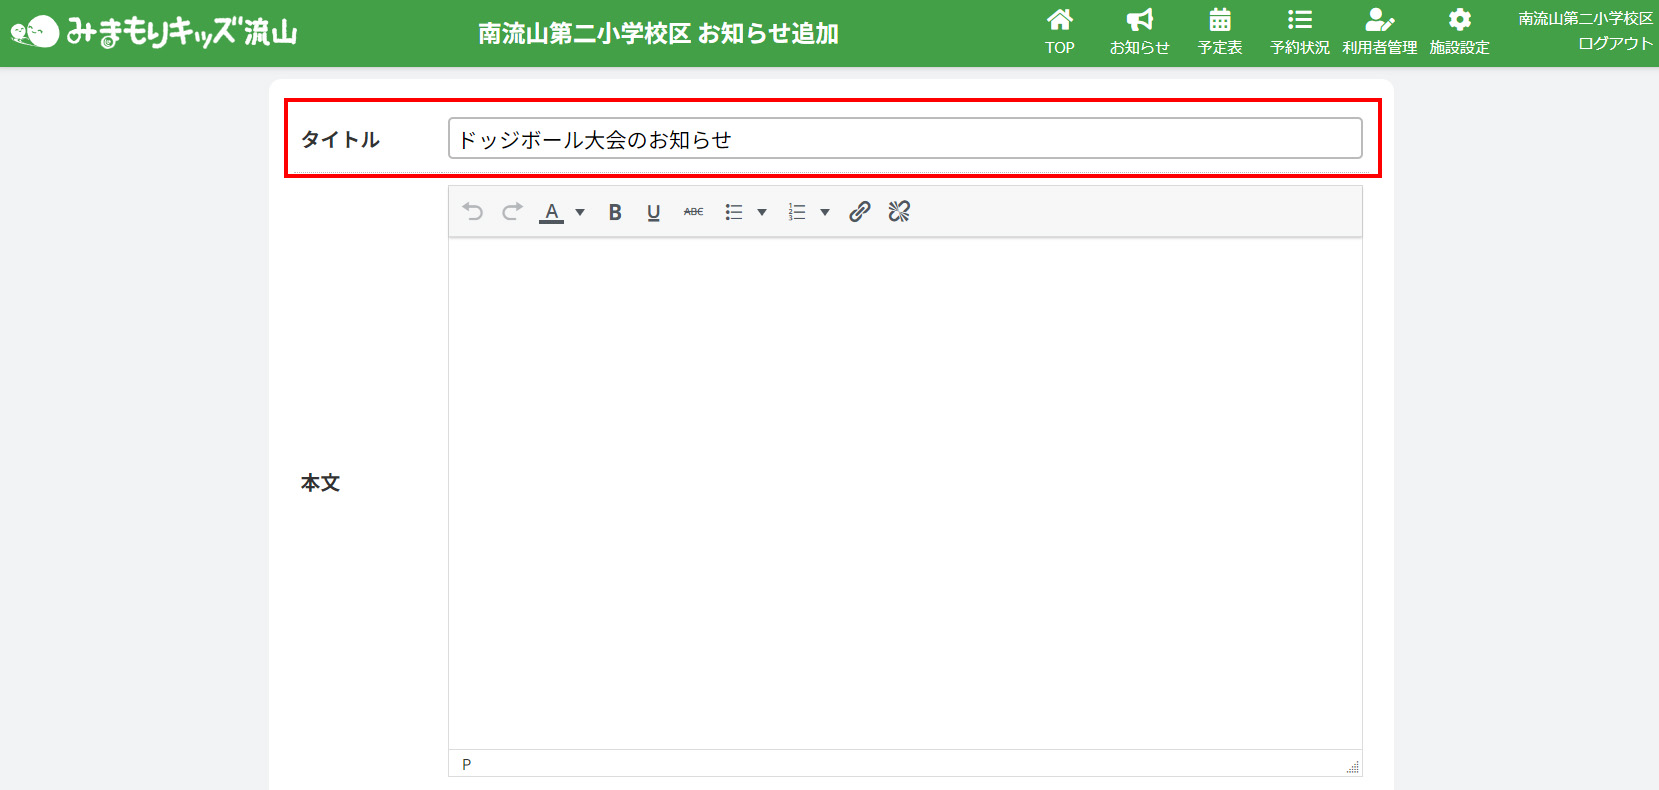The height and width of the screenshot is (790, 1659).
Task: Expand numbered list style options
Action: tap(825, 212)
